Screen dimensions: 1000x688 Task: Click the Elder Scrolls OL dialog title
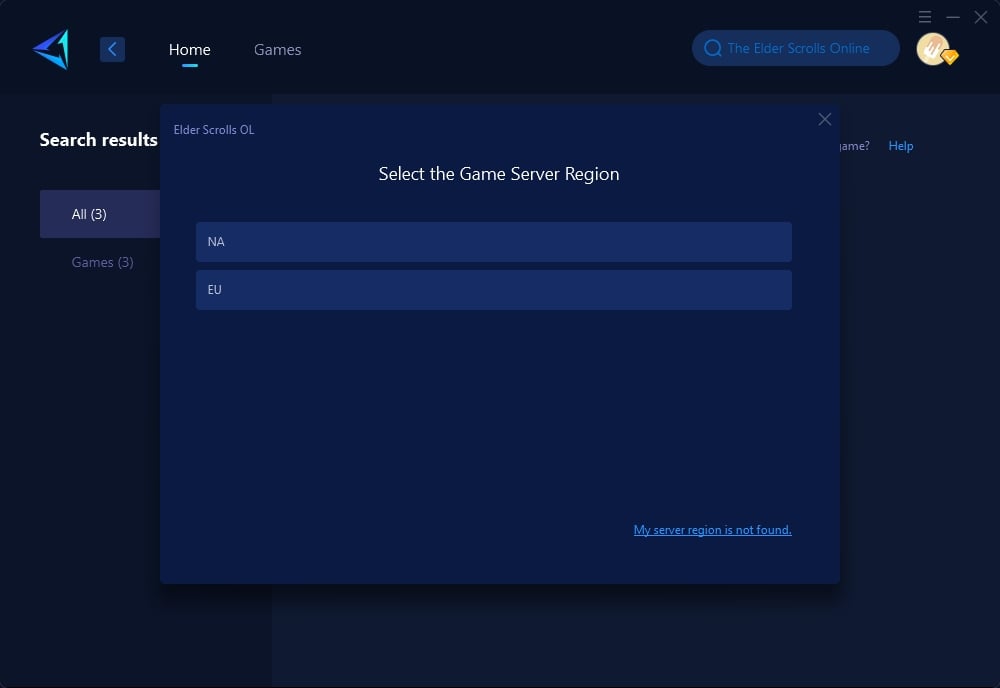click(214, 129)
